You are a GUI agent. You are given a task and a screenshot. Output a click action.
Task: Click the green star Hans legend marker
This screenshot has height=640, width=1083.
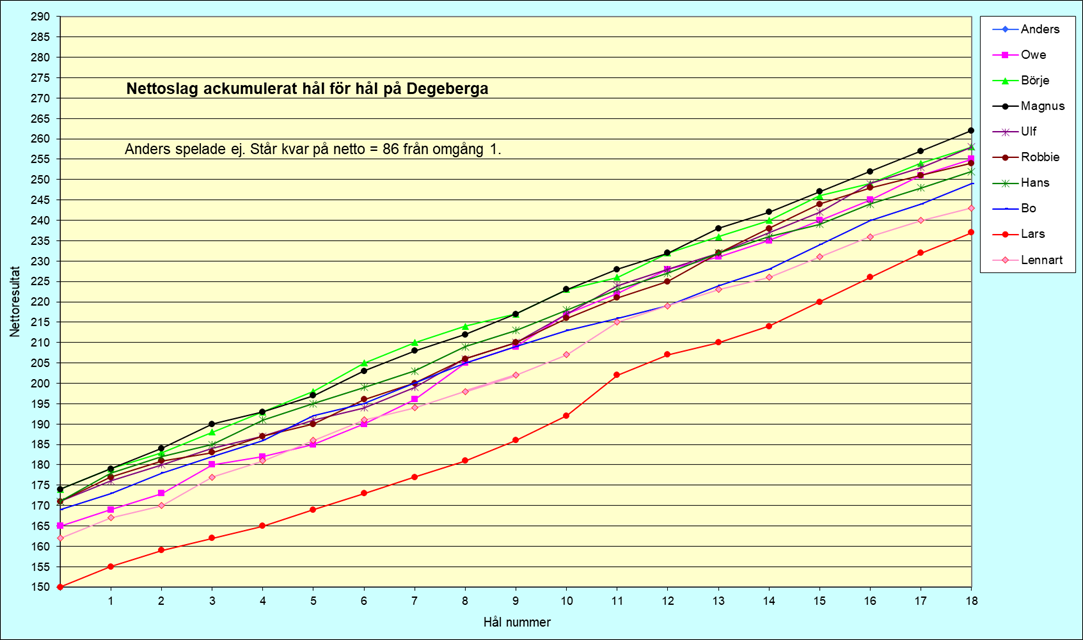(1000, 183)
